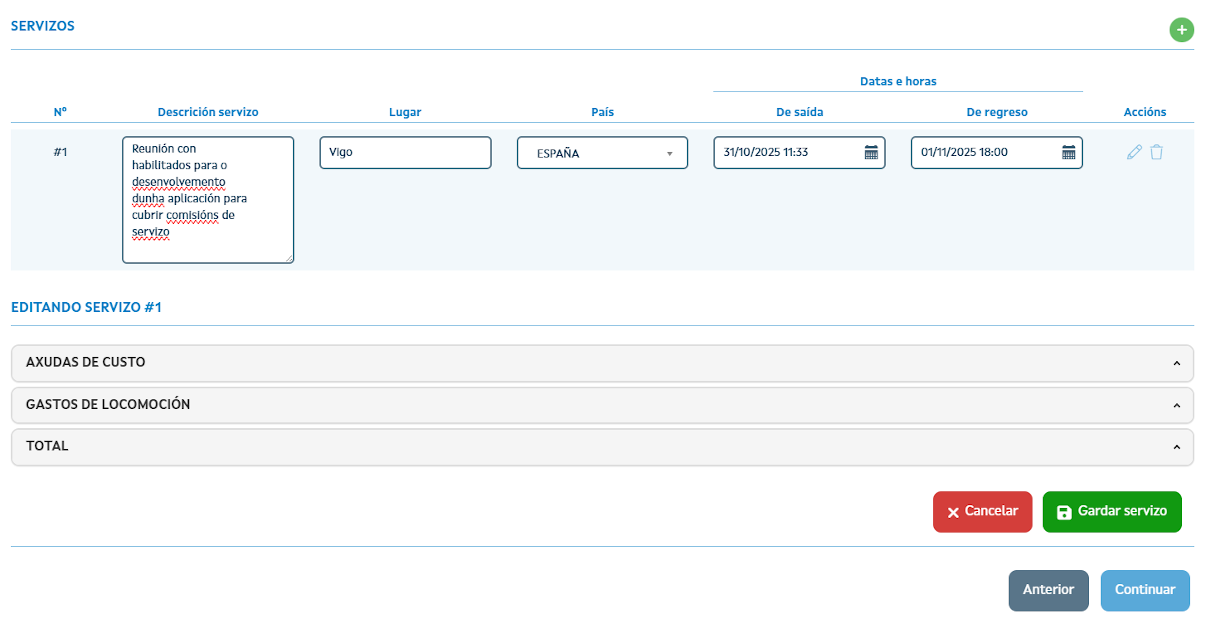The height and width of the screenshot is (619, 1206).
Task: Expand the TOTAL section
Action: (x=602, y=447)
